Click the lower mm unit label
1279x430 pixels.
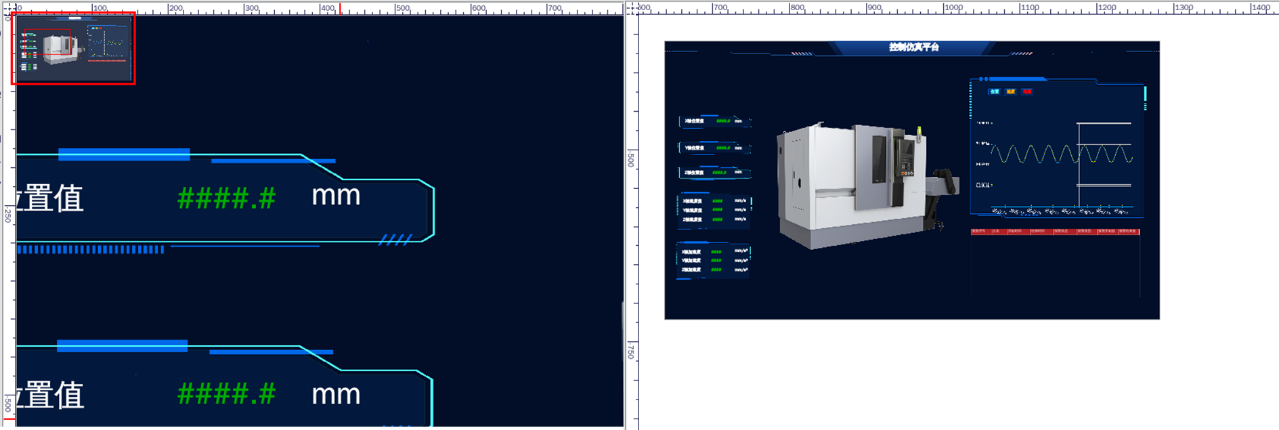click(336, 393)
